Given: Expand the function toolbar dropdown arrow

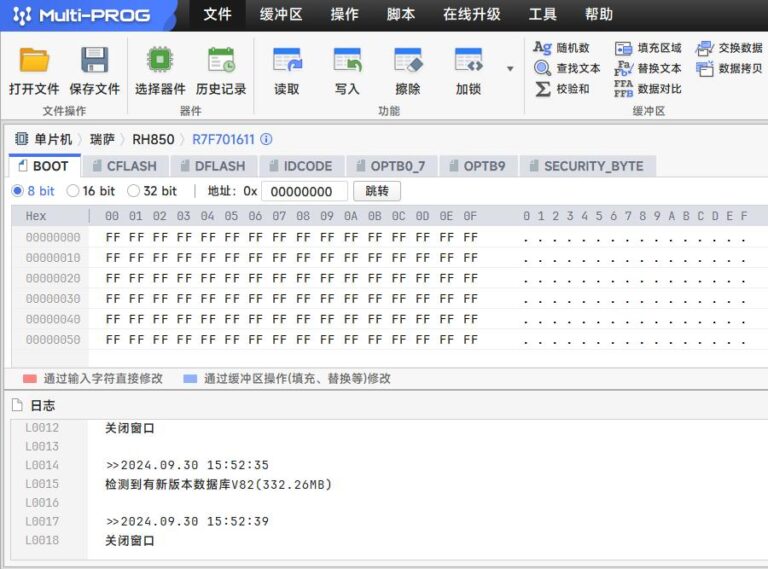Looking at the screenshot, I should pyautogui.click(x=510, y=69).
